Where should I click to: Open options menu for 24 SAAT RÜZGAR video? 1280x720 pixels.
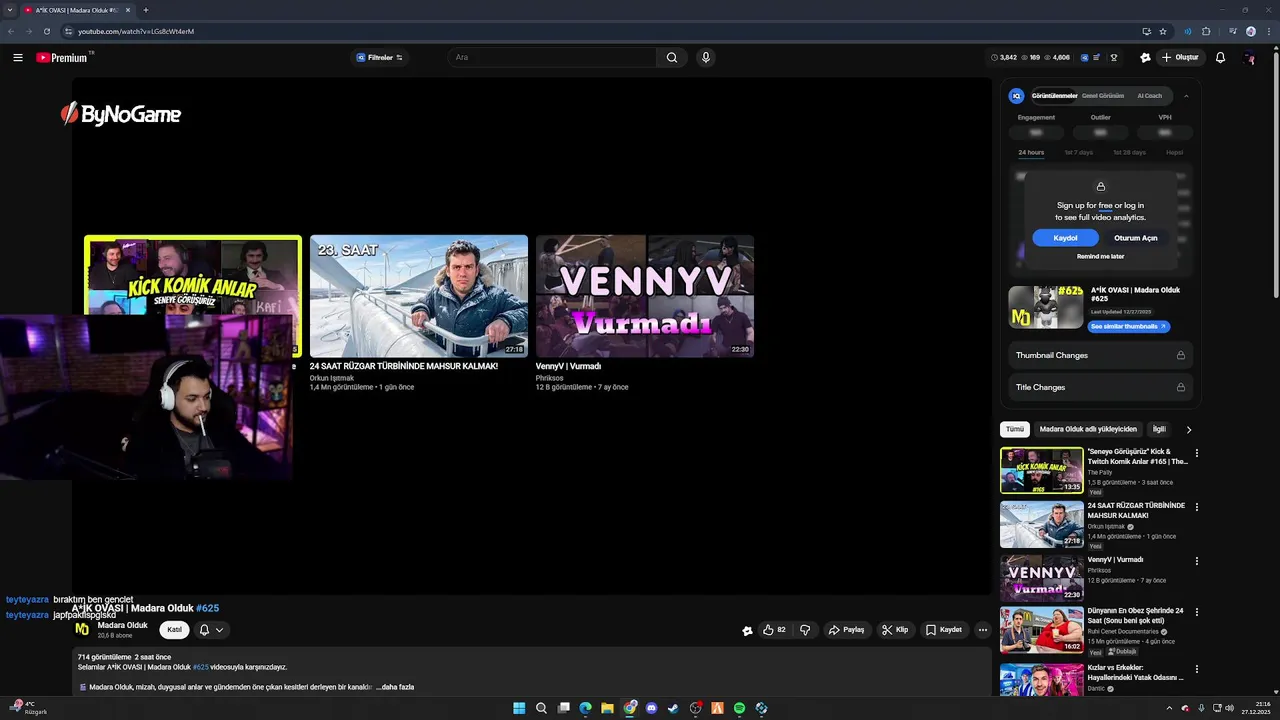pos(1197,507)
